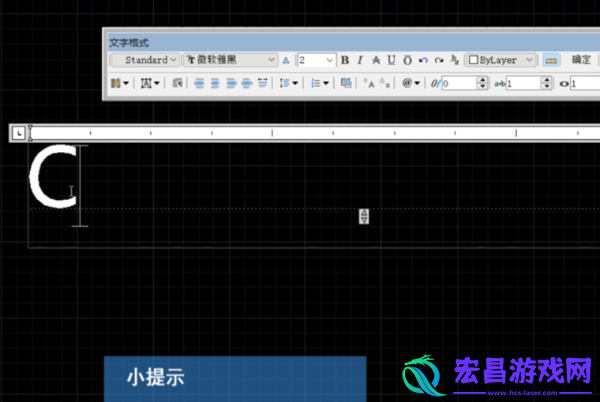Open the @ symbol insert dropdown

411,83
